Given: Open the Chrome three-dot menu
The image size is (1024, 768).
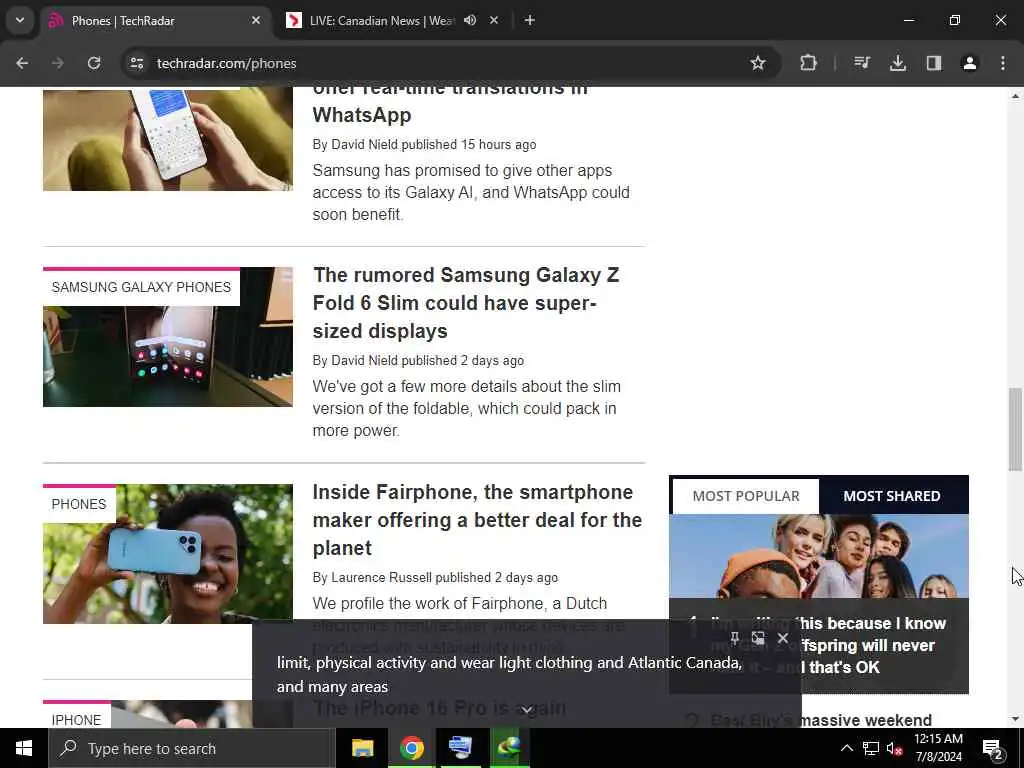Looking at the screenshot, I should click(1003, 63).
